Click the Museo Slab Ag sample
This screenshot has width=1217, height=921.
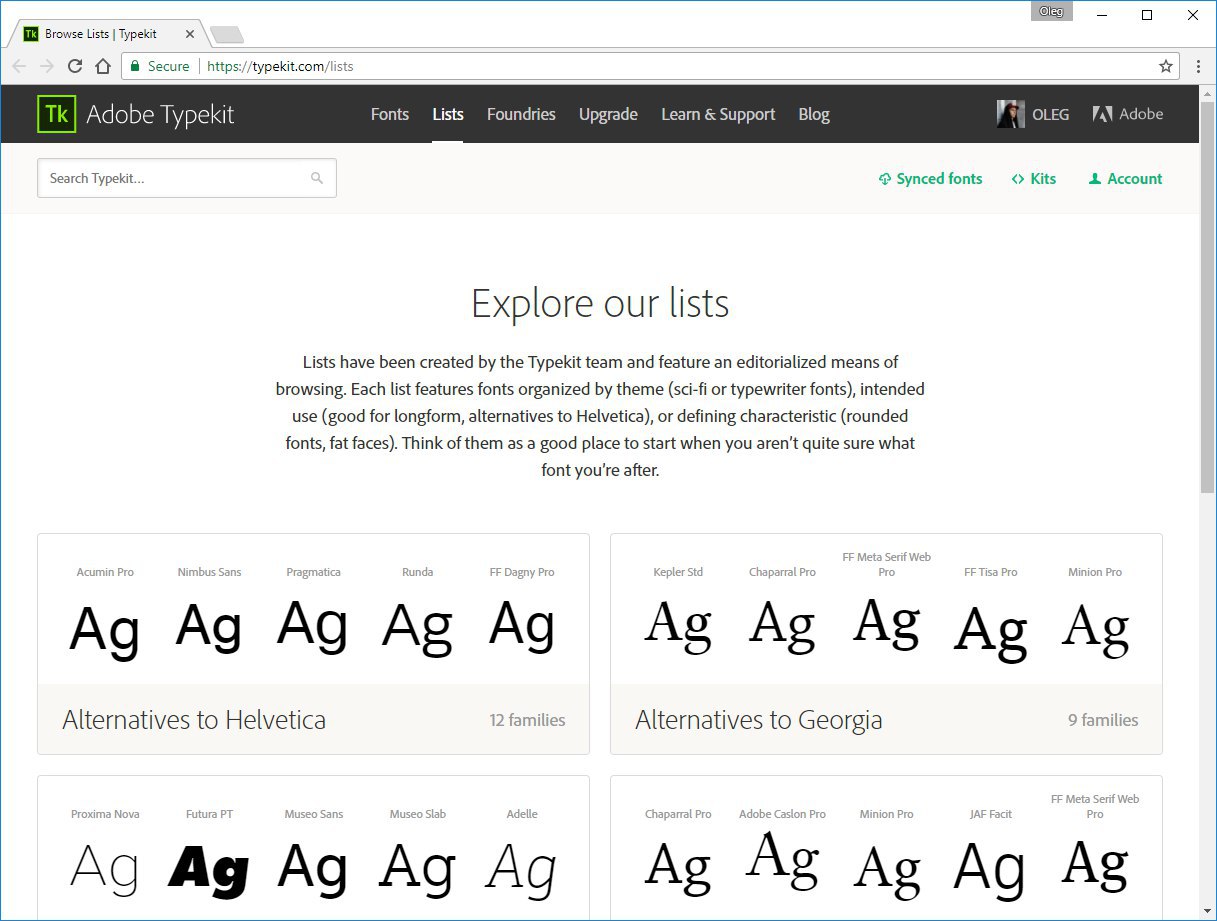417,868
